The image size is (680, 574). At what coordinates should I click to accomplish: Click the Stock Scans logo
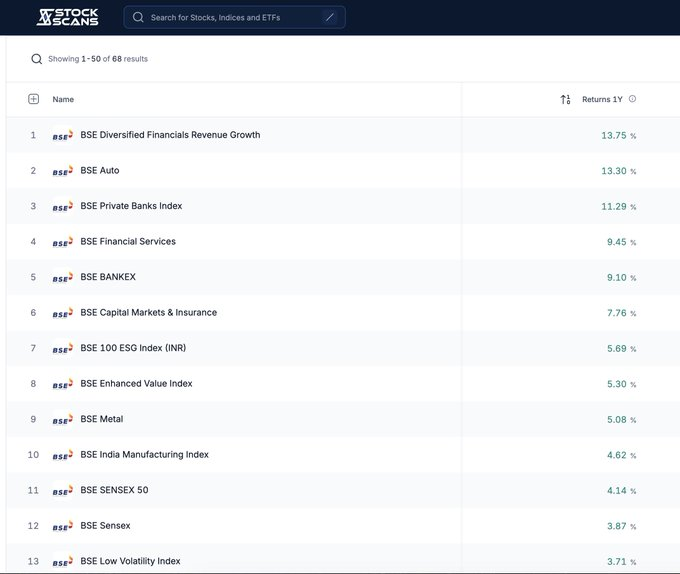67,17
